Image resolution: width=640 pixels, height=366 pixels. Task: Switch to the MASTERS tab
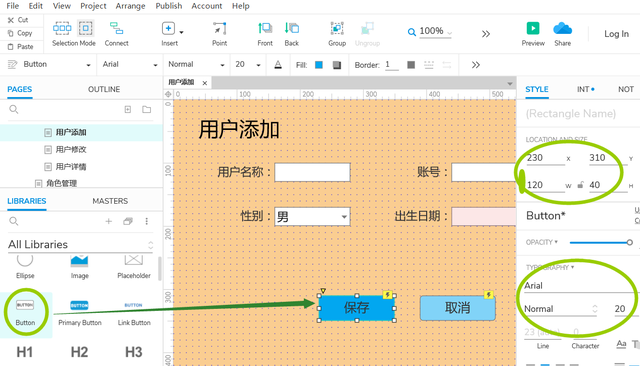(110, 201)
